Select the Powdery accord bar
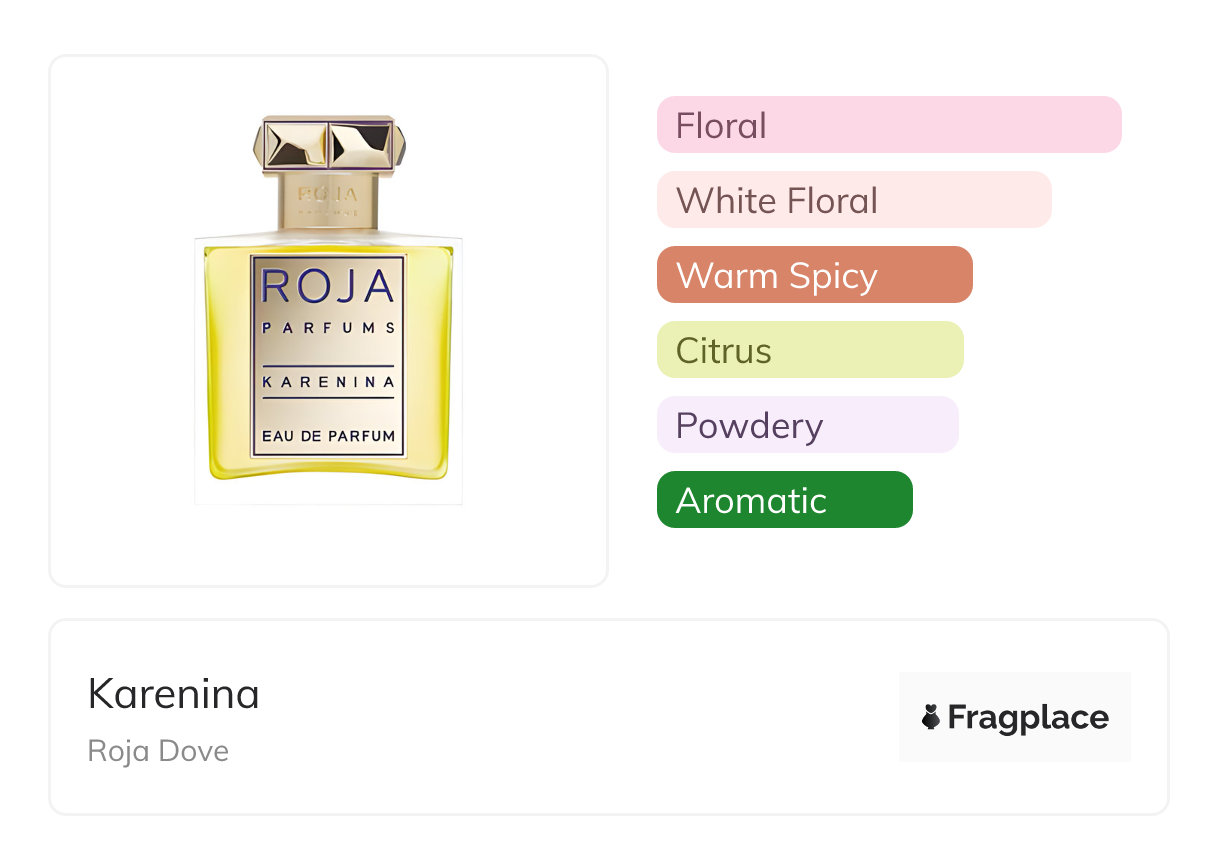1218x864 pixels. (x=807, y=425)
